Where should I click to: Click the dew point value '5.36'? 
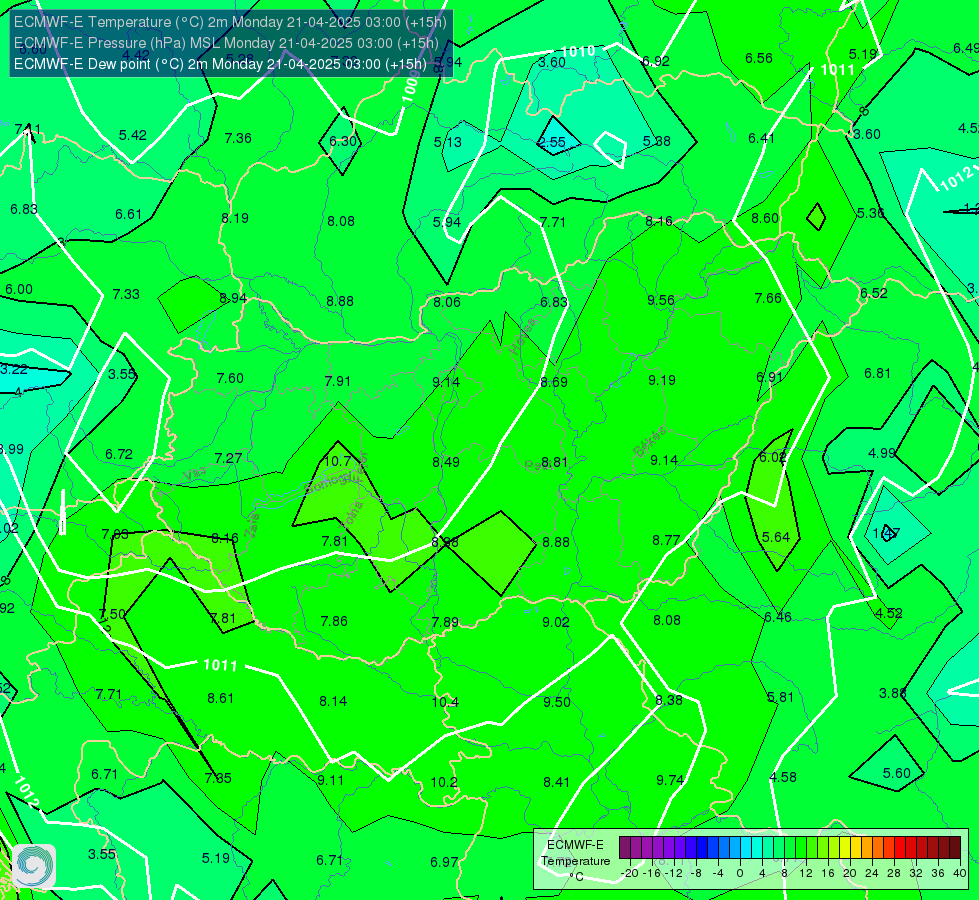coord(870,213)
